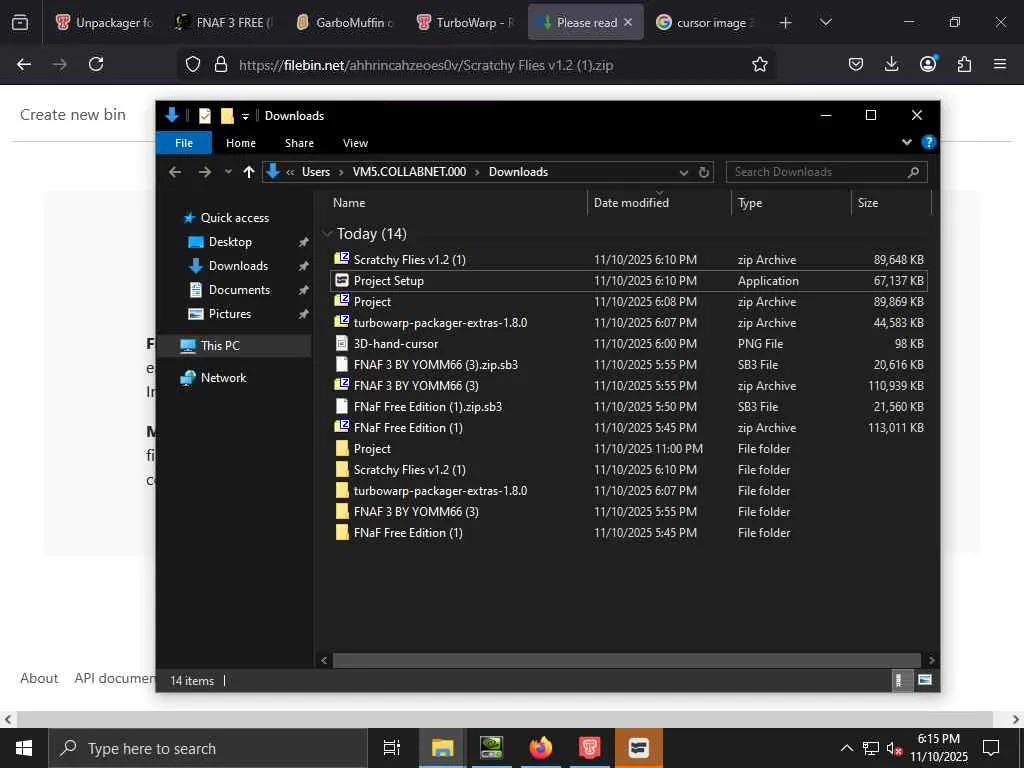Collapse the Today (14) group
This screenshot has width=1024, height=768.
(327, 234)
